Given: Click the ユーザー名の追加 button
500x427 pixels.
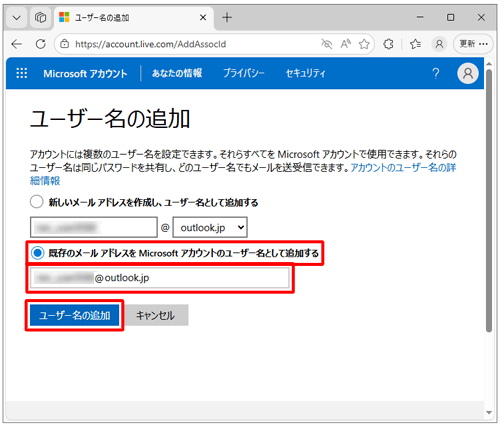Looking at the screenshot, I should click(75, 315).
